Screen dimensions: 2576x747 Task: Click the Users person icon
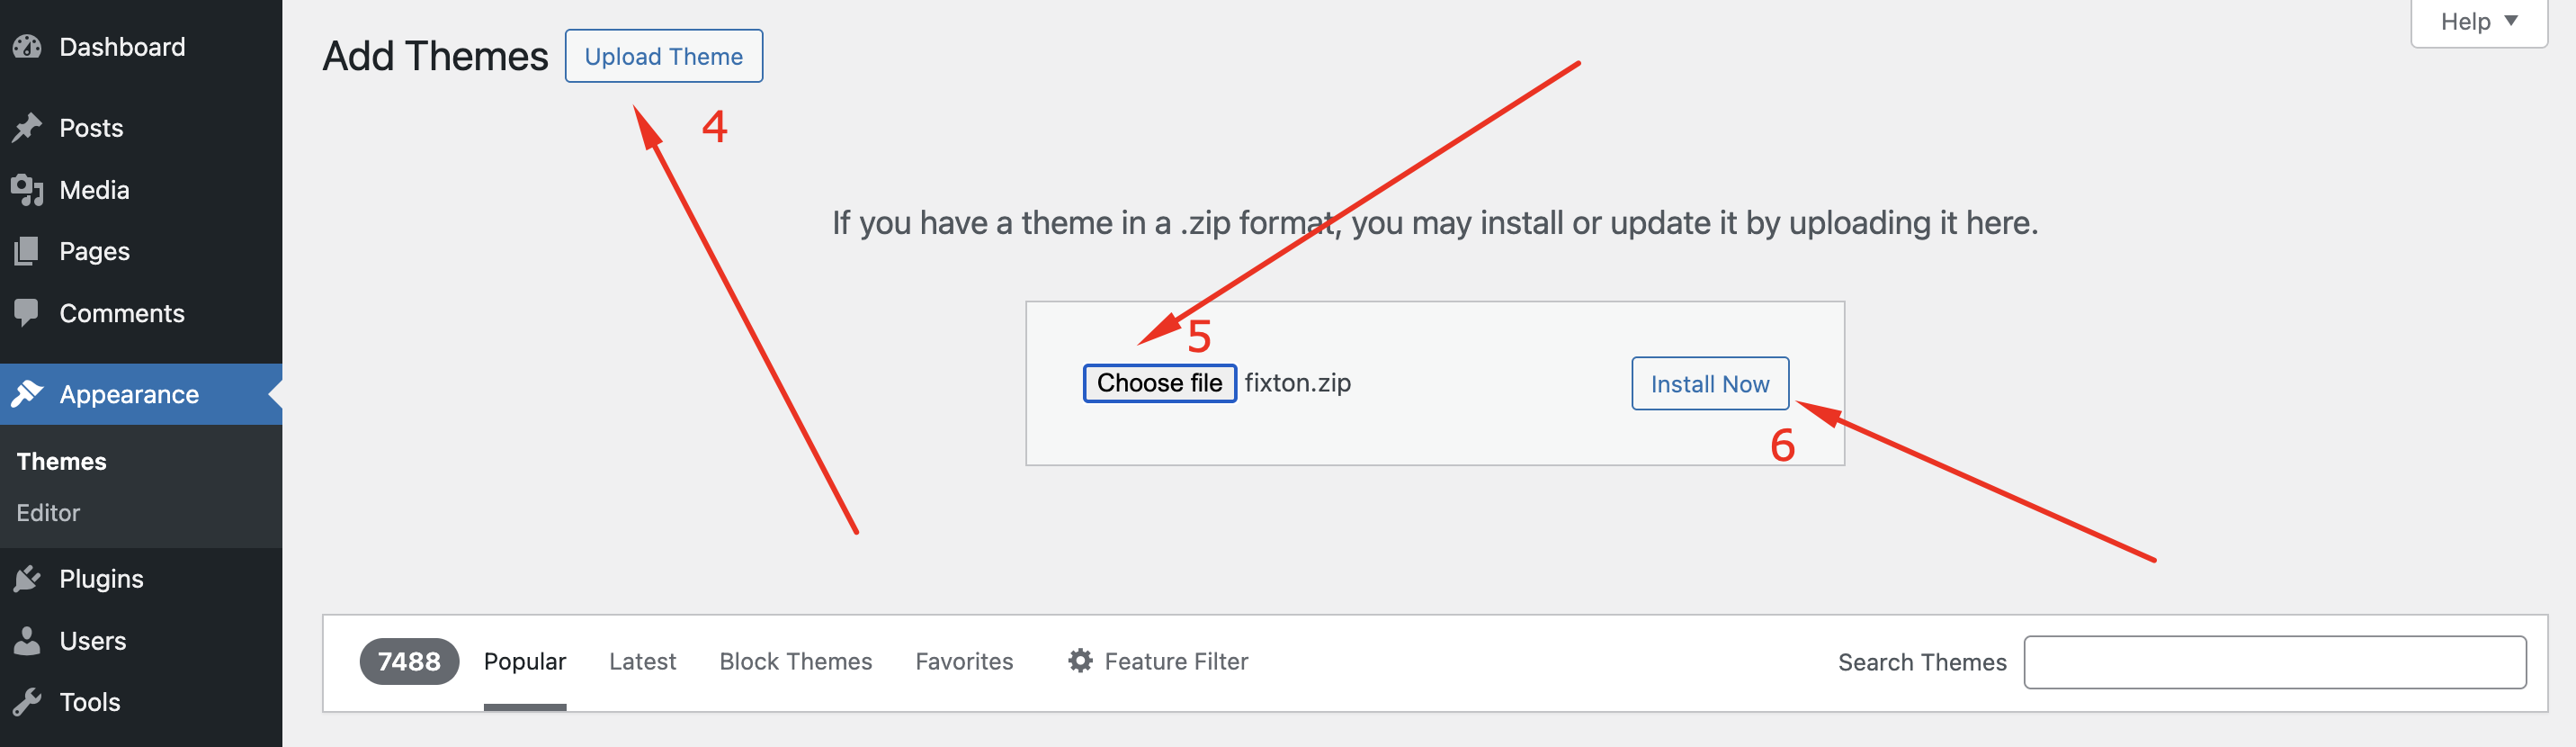click(x=27, y=641)
